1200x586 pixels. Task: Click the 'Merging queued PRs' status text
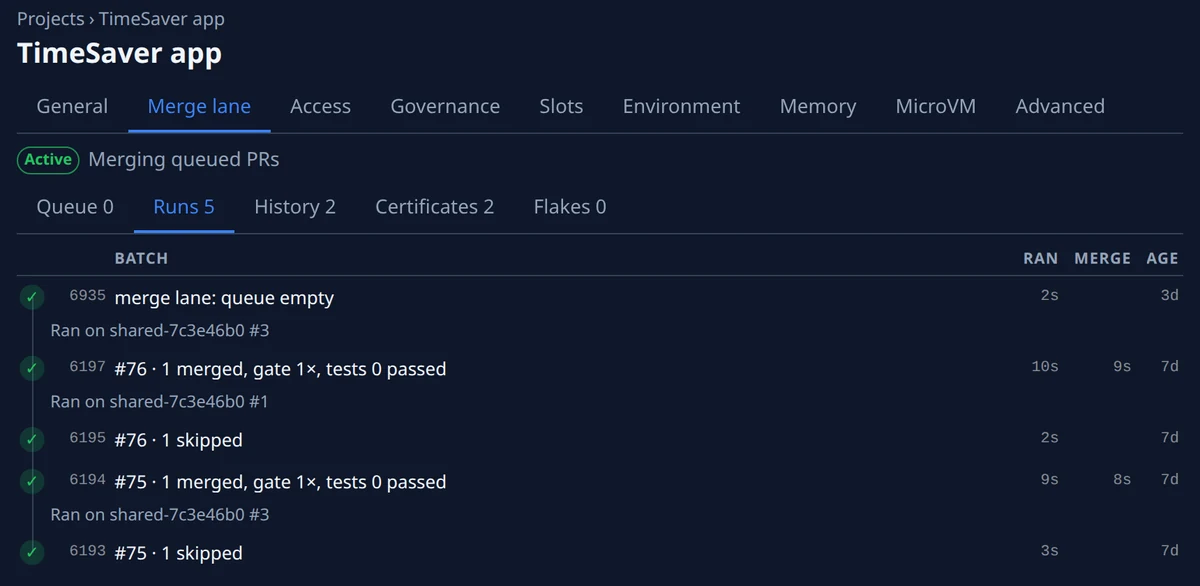click(184, 159)
